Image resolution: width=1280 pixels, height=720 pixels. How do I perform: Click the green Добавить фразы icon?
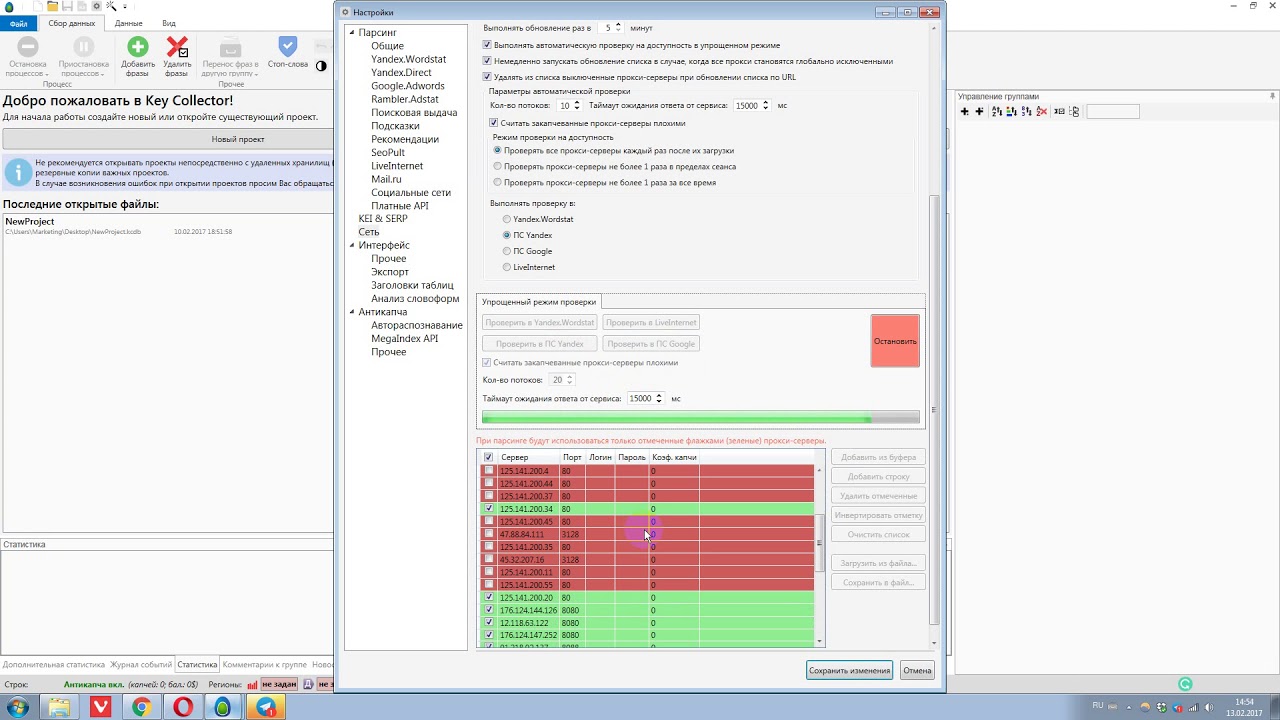[x=138, y=46]
